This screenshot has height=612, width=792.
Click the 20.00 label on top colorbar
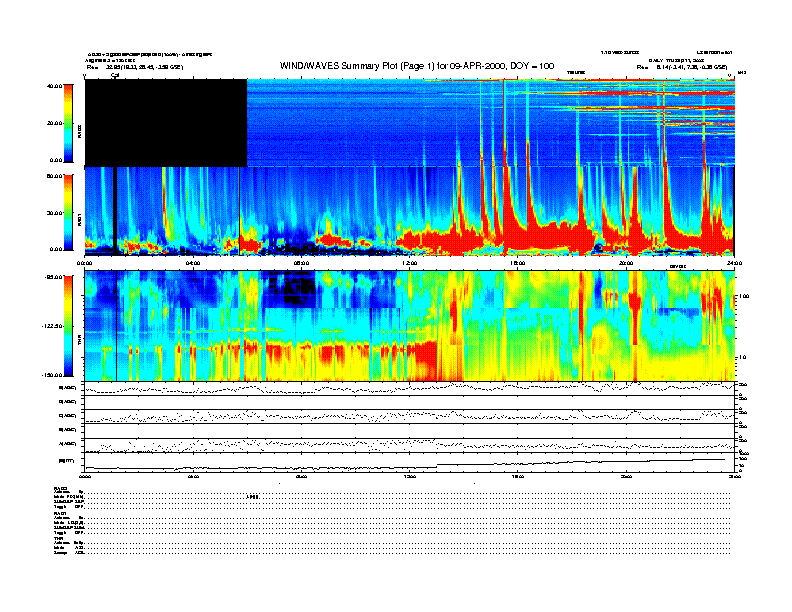(x=55, y=123)
